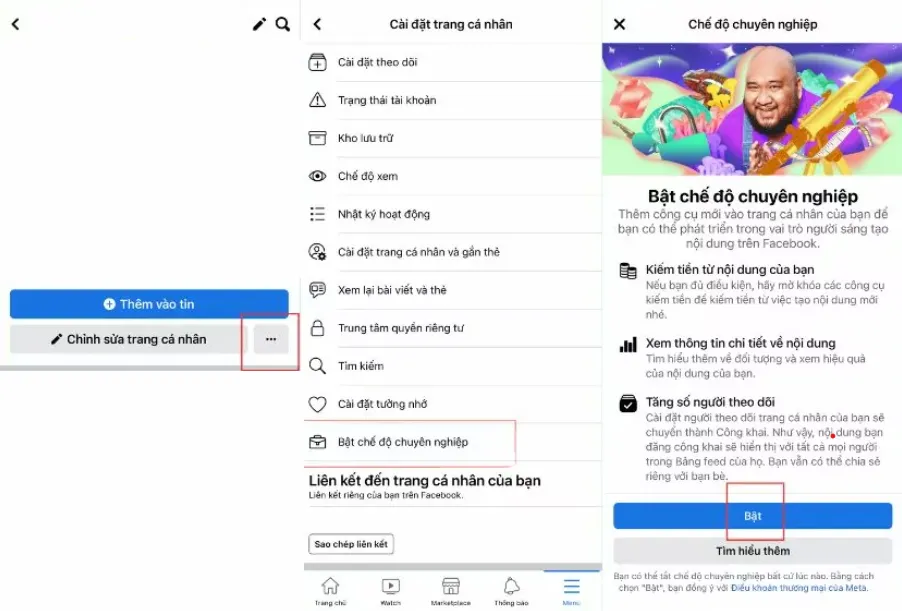Click the professional mode banner image

coord(752,109)
